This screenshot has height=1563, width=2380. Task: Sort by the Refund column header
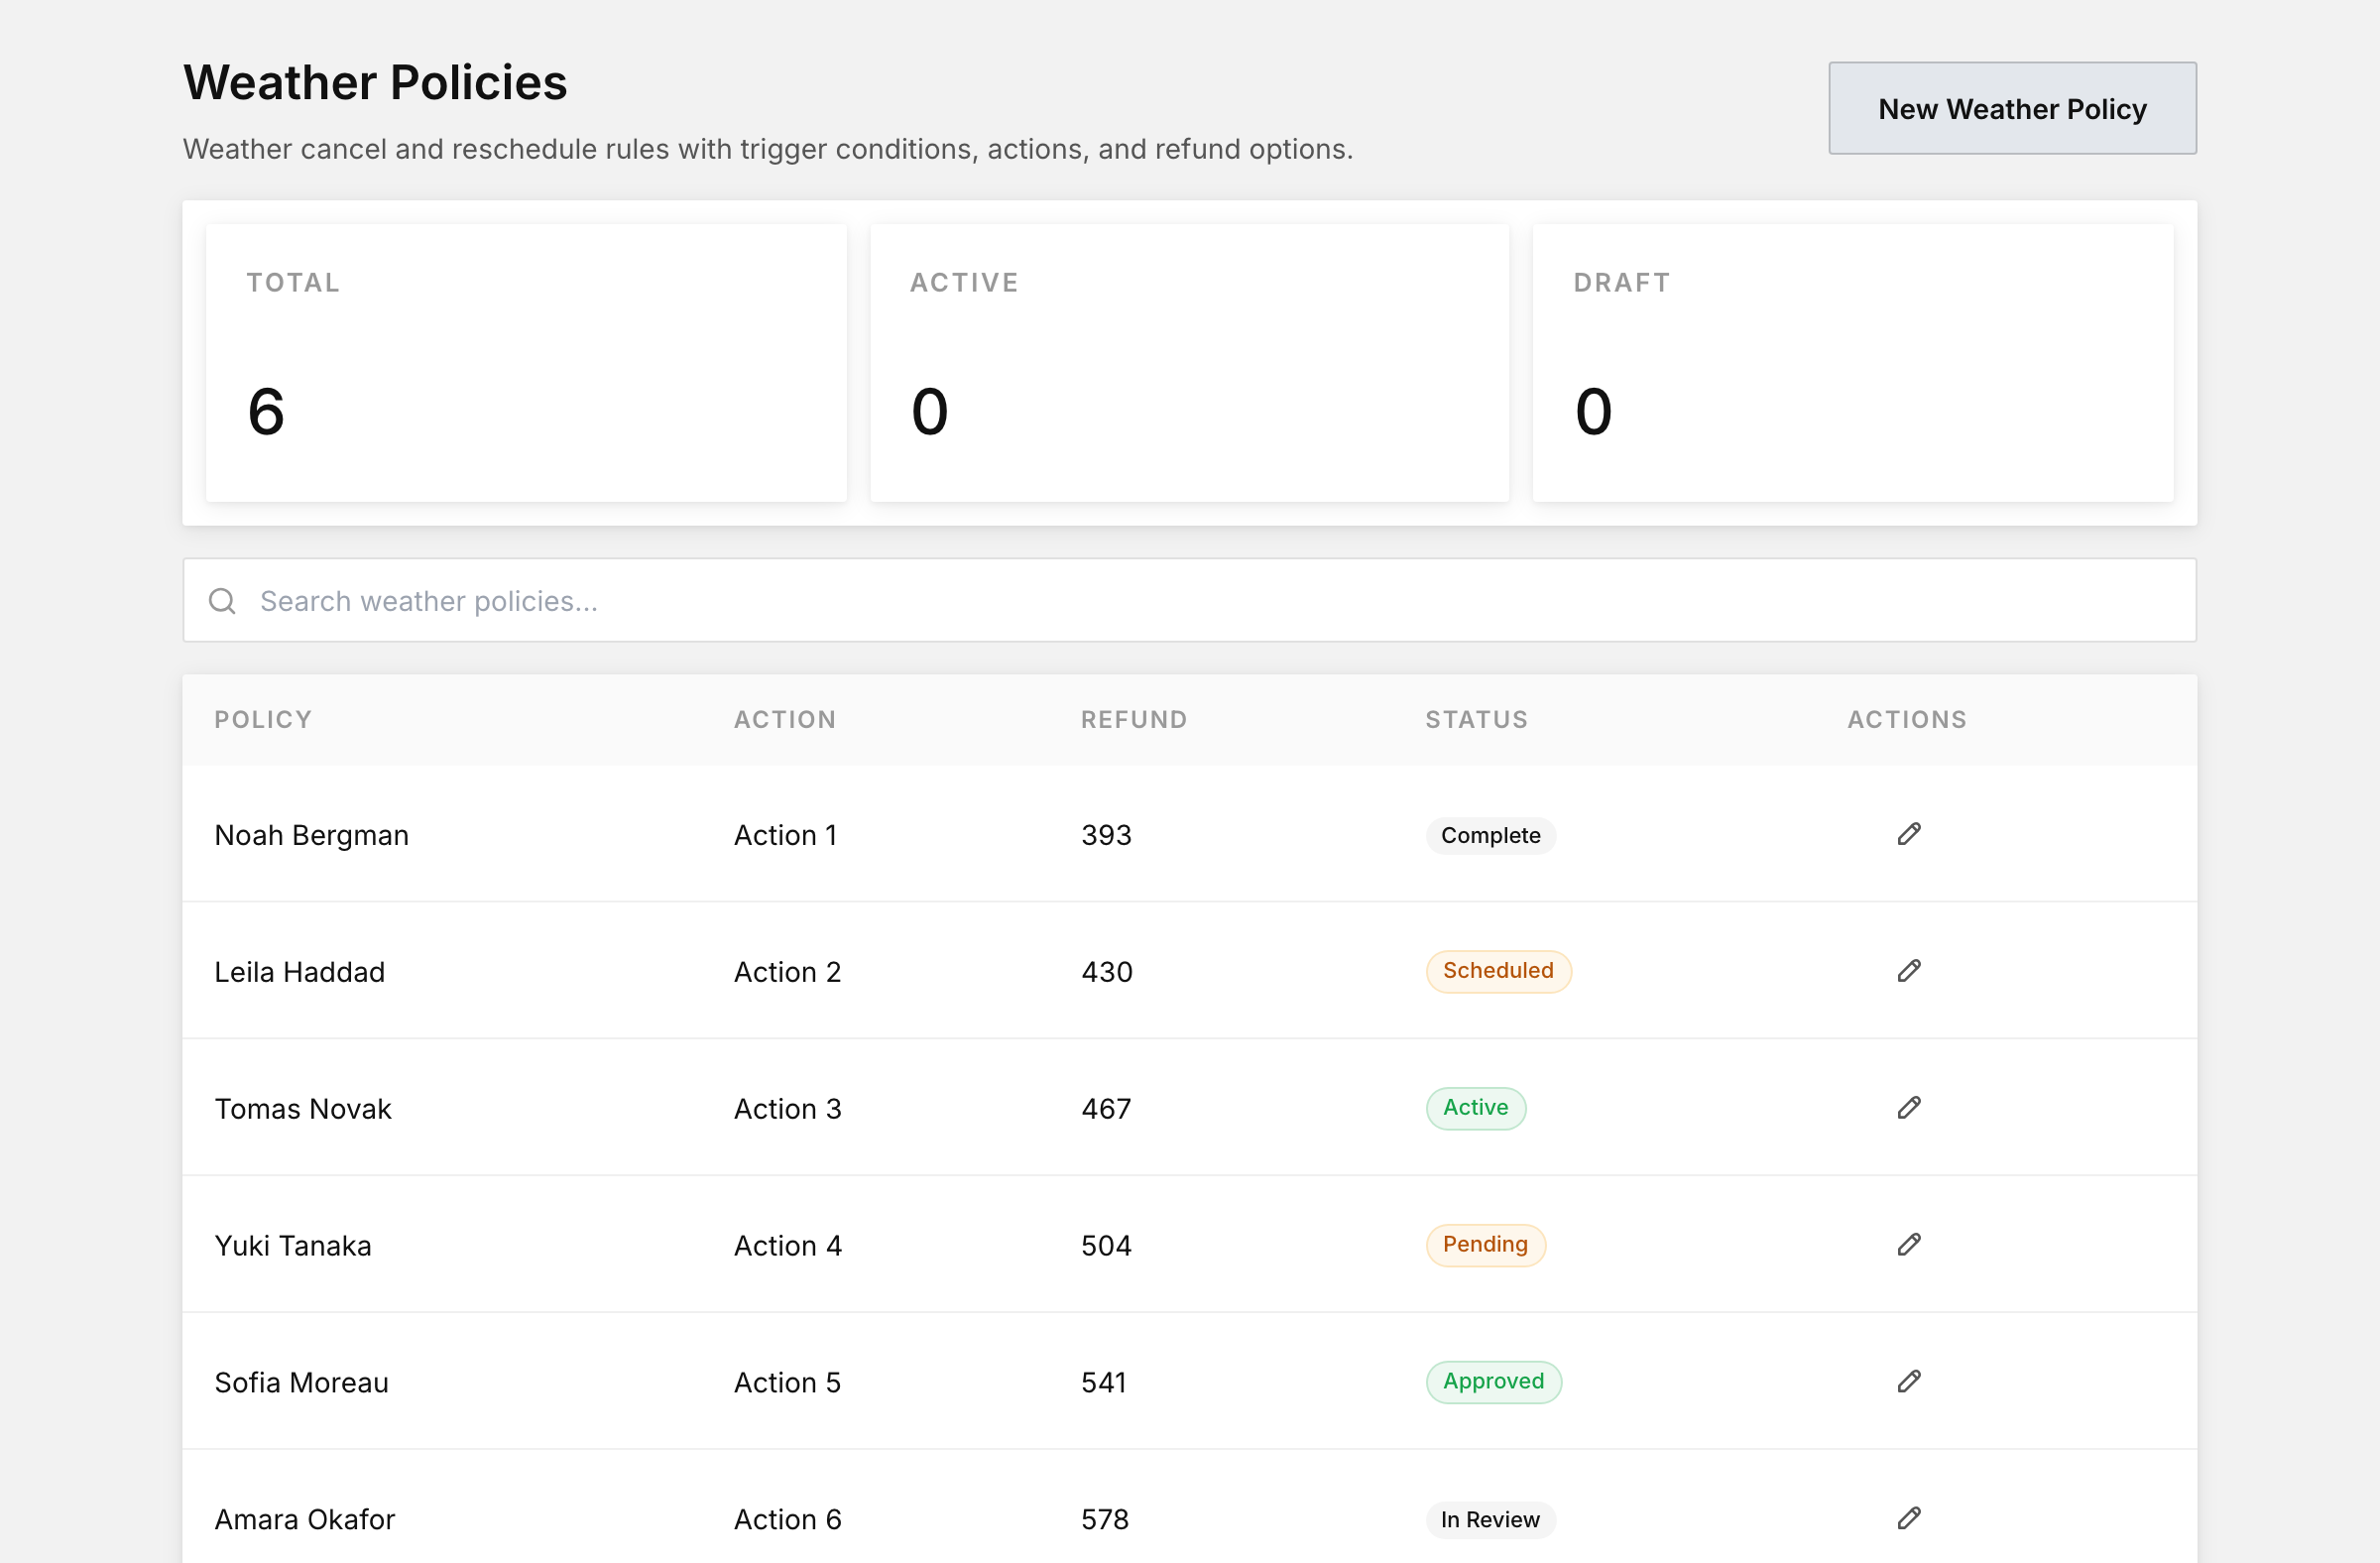tap(1134, 719)
